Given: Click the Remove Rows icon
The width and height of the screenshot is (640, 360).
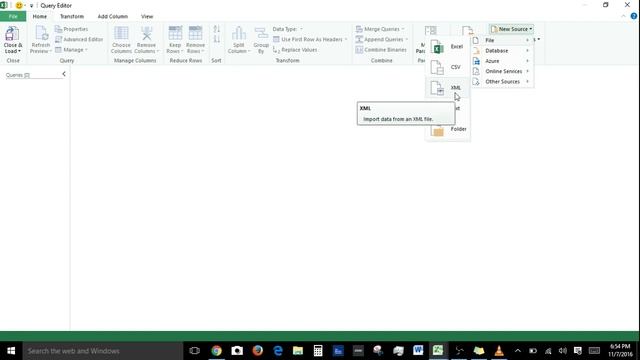Looking at the screenshot, I should (196, 33).
